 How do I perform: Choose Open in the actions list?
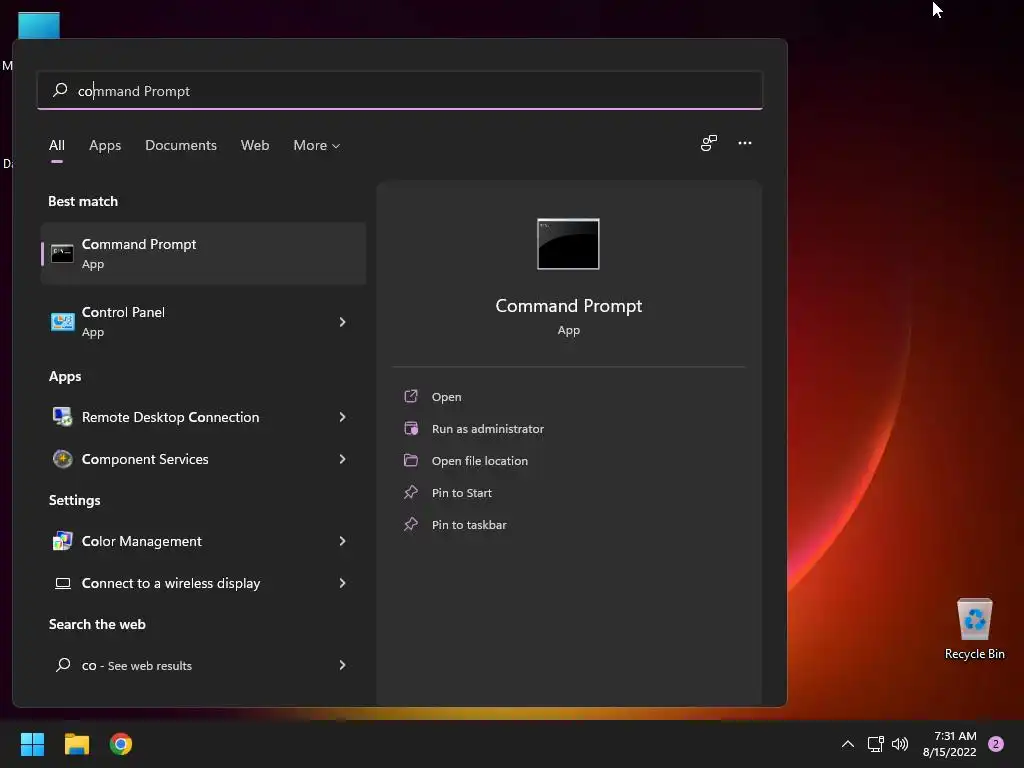(x=446, y=396)
